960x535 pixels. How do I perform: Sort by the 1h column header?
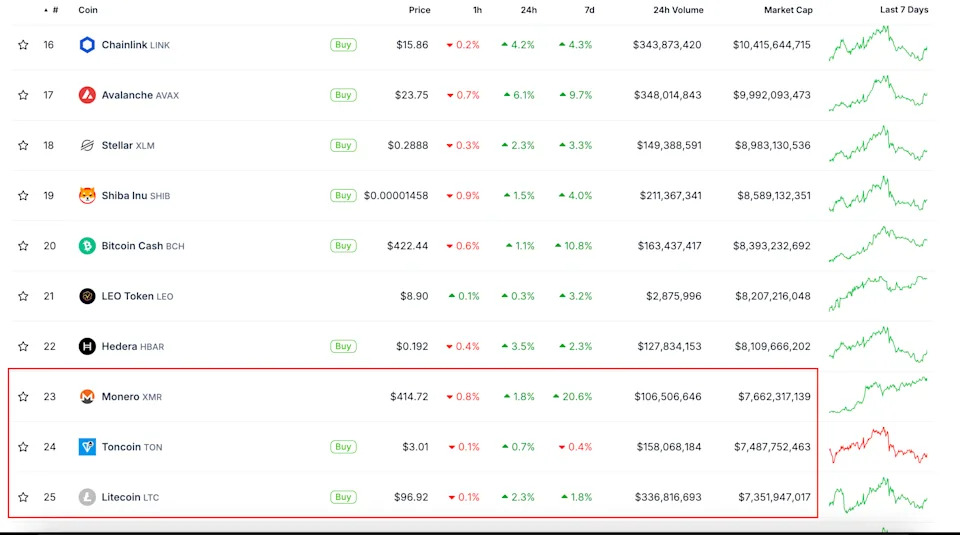477,10
